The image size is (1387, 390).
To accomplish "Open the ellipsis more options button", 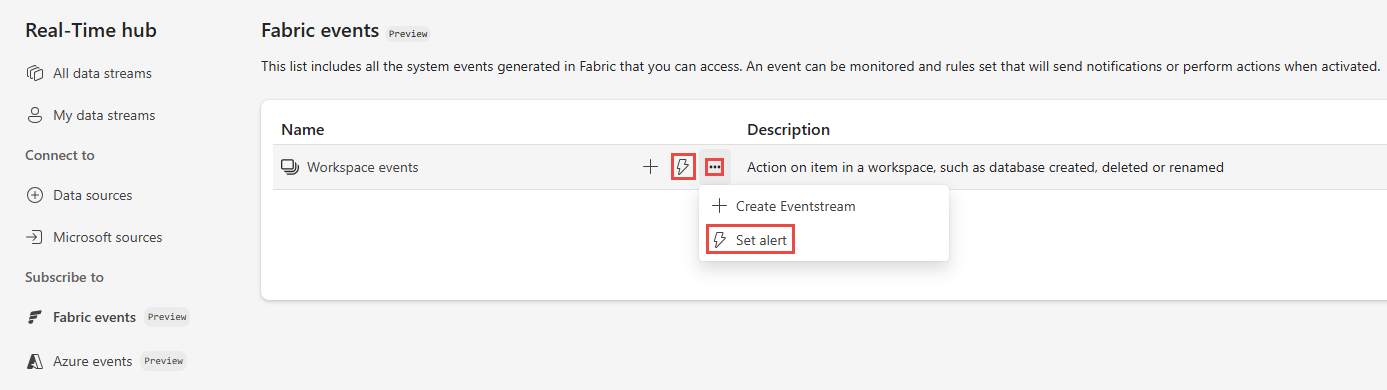I will coord(715,167).
